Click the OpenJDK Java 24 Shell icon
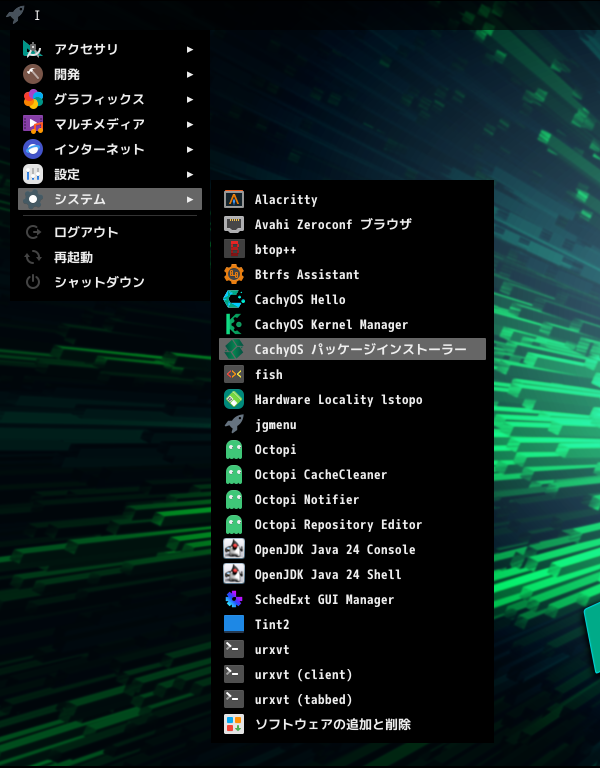The width and height of the screenshot is (600, 768). 234,574
